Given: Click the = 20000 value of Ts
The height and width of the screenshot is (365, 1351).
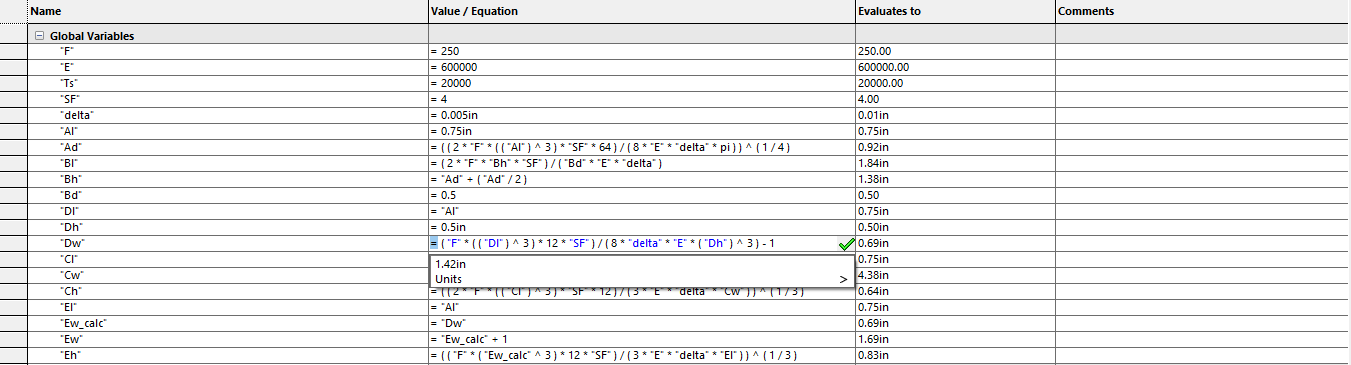Looking at the screenshot, I should coord(641,83).
